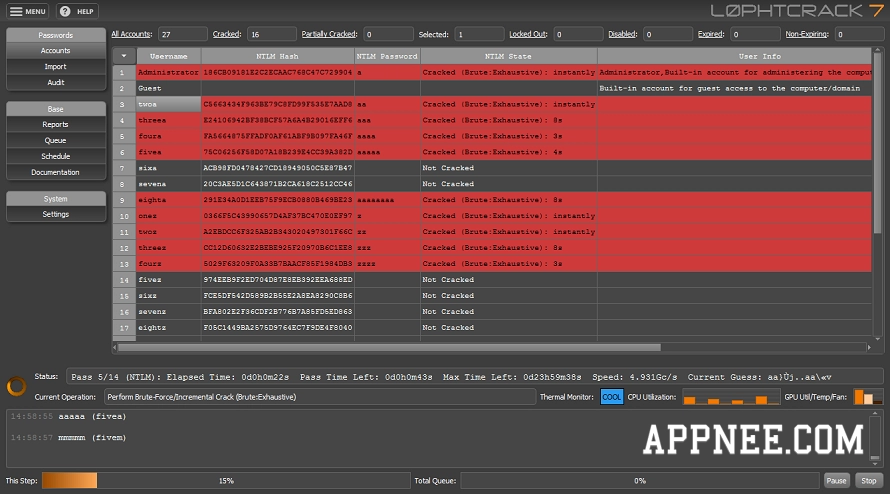Open the hamburger MENU button
Viewport: 890px width, 494px height.
point(28,11)
